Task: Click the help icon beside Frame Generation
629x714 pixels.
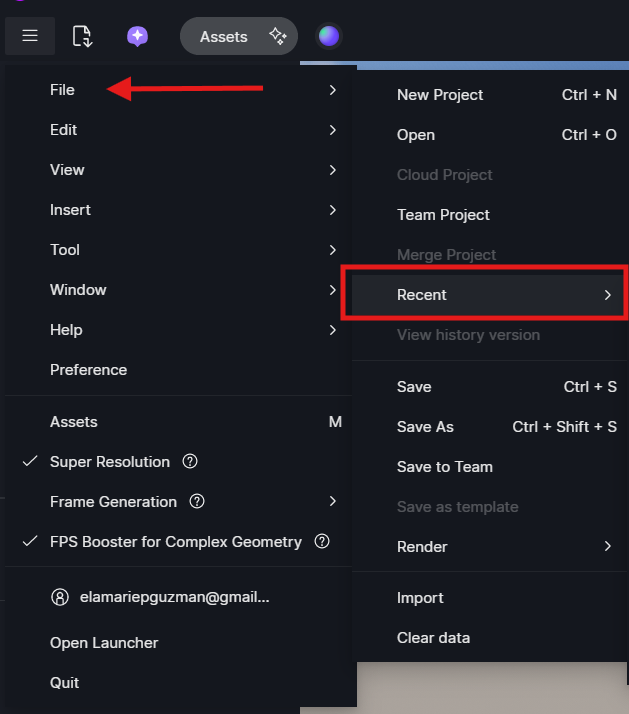Action: click(197, 502)
